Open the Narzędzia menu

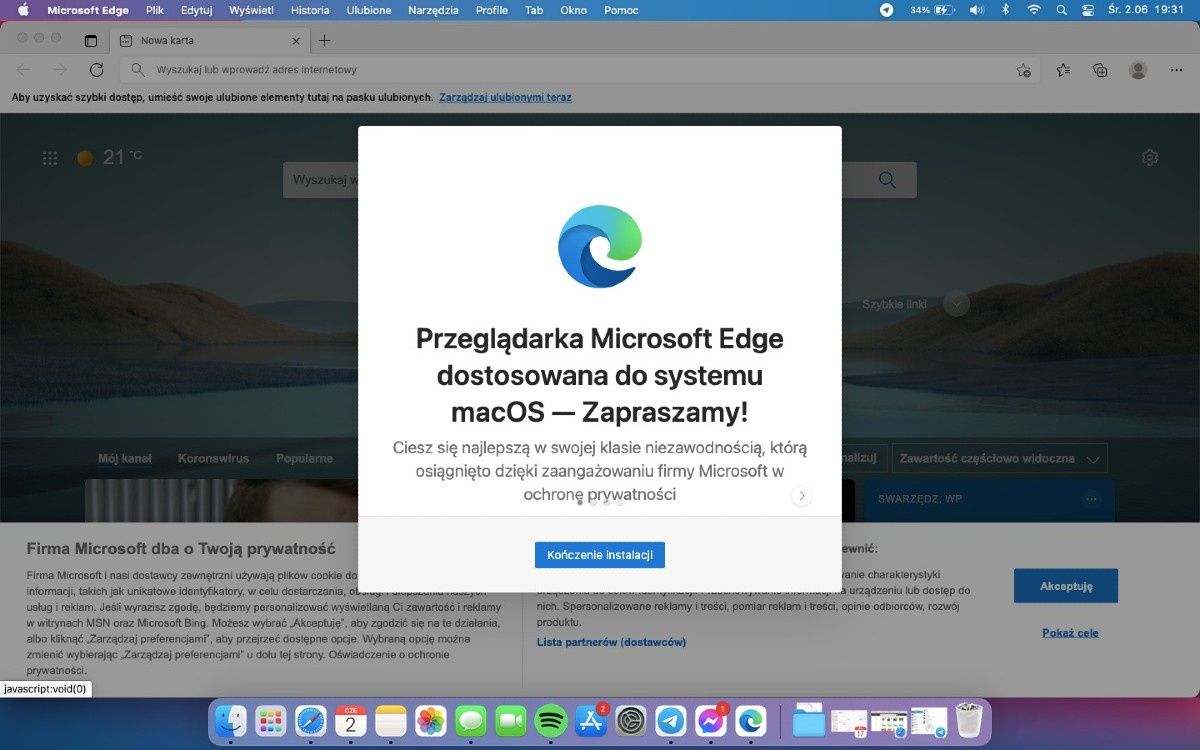pyautogui.click(x=433, y=10)
